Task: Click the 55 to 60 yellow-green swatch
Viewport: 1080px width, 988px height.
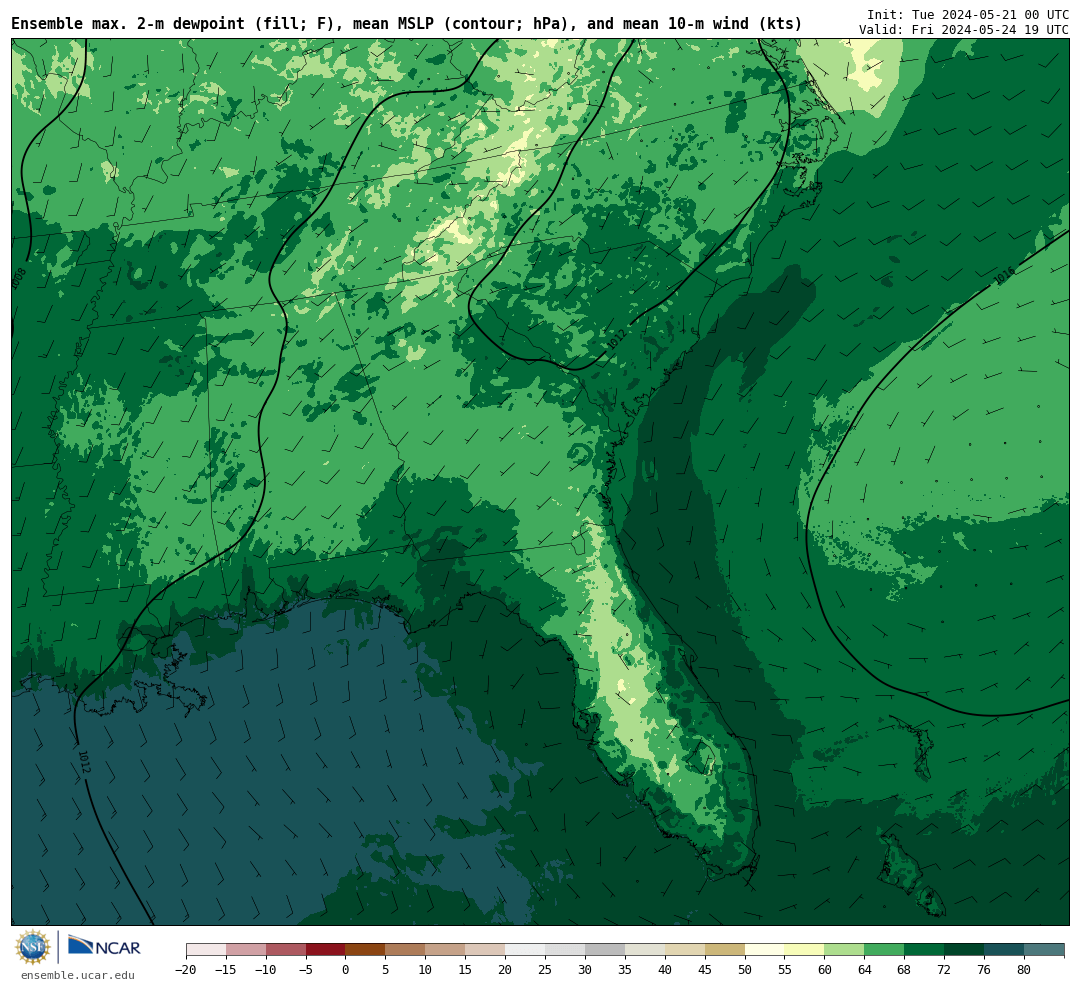Action: (805, 949)
